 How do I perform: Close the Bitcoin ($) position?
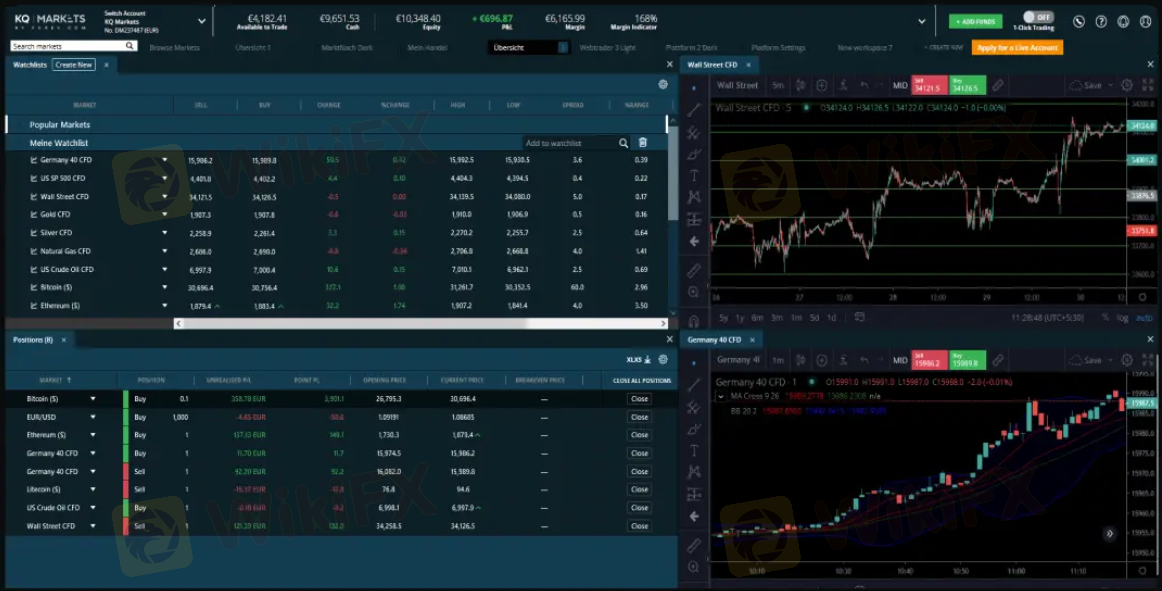639,399
